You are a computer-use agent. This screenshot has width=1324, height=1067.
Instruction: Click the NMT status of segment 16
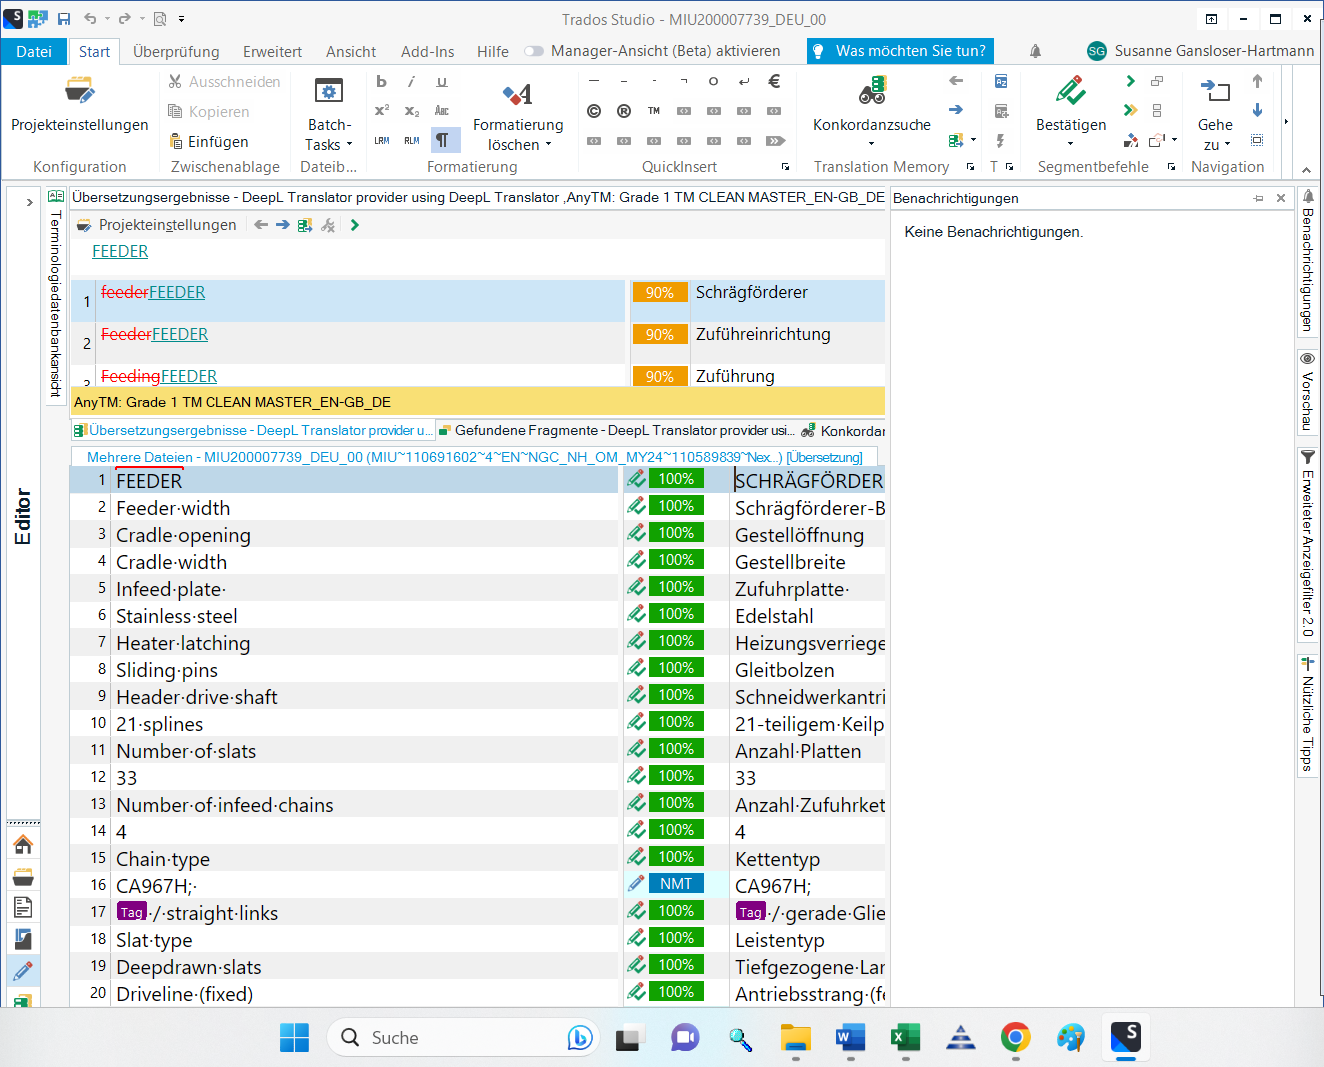pos(676,884)
